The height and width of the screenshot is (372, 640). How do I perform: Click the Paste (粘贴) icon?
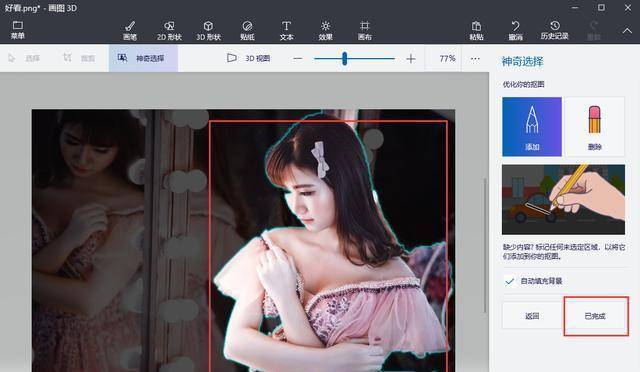(476, 31)
